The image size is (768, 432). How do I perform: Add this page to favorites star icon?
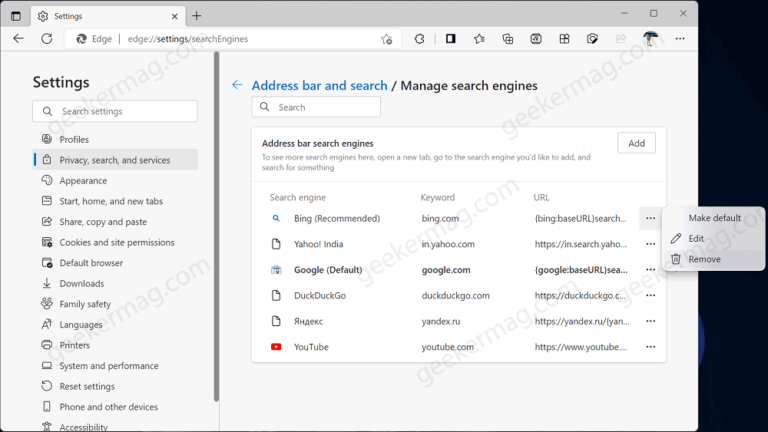[386, 39]
